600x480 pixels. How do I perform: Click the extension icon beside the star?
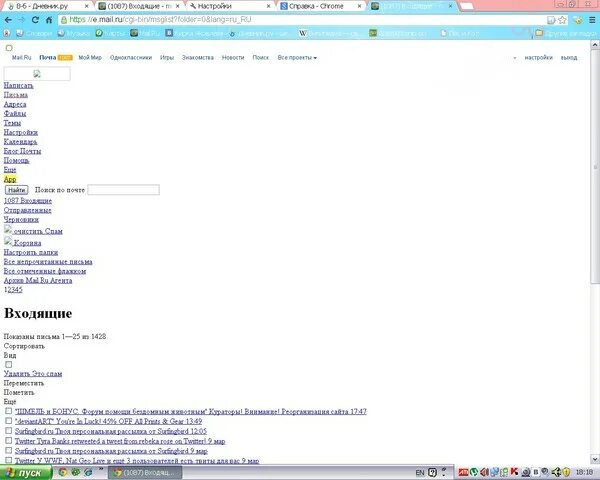click(x=578, y=20)
